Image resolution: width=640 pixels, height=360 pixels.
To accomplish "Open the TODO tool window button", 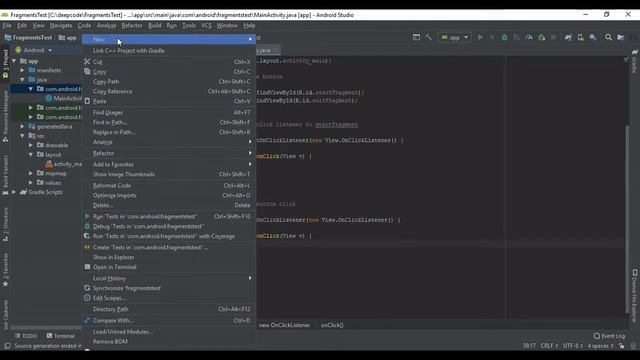I will (26, 336).
